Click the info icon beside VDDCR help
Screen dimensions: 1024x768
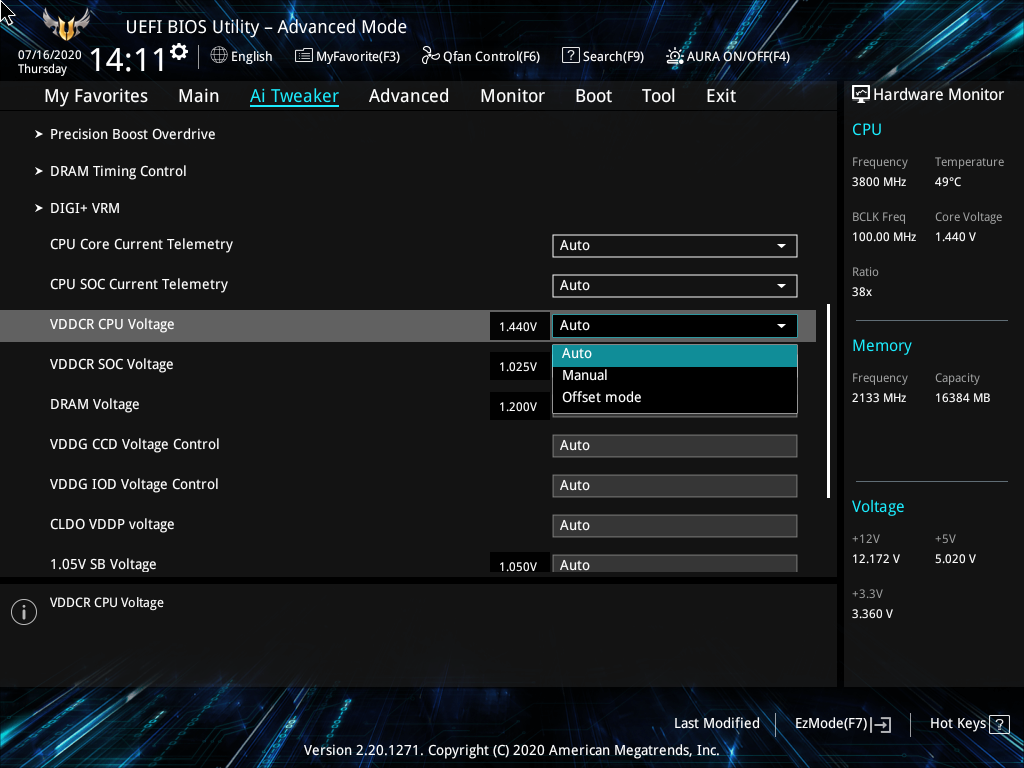[x=24, y=612]
